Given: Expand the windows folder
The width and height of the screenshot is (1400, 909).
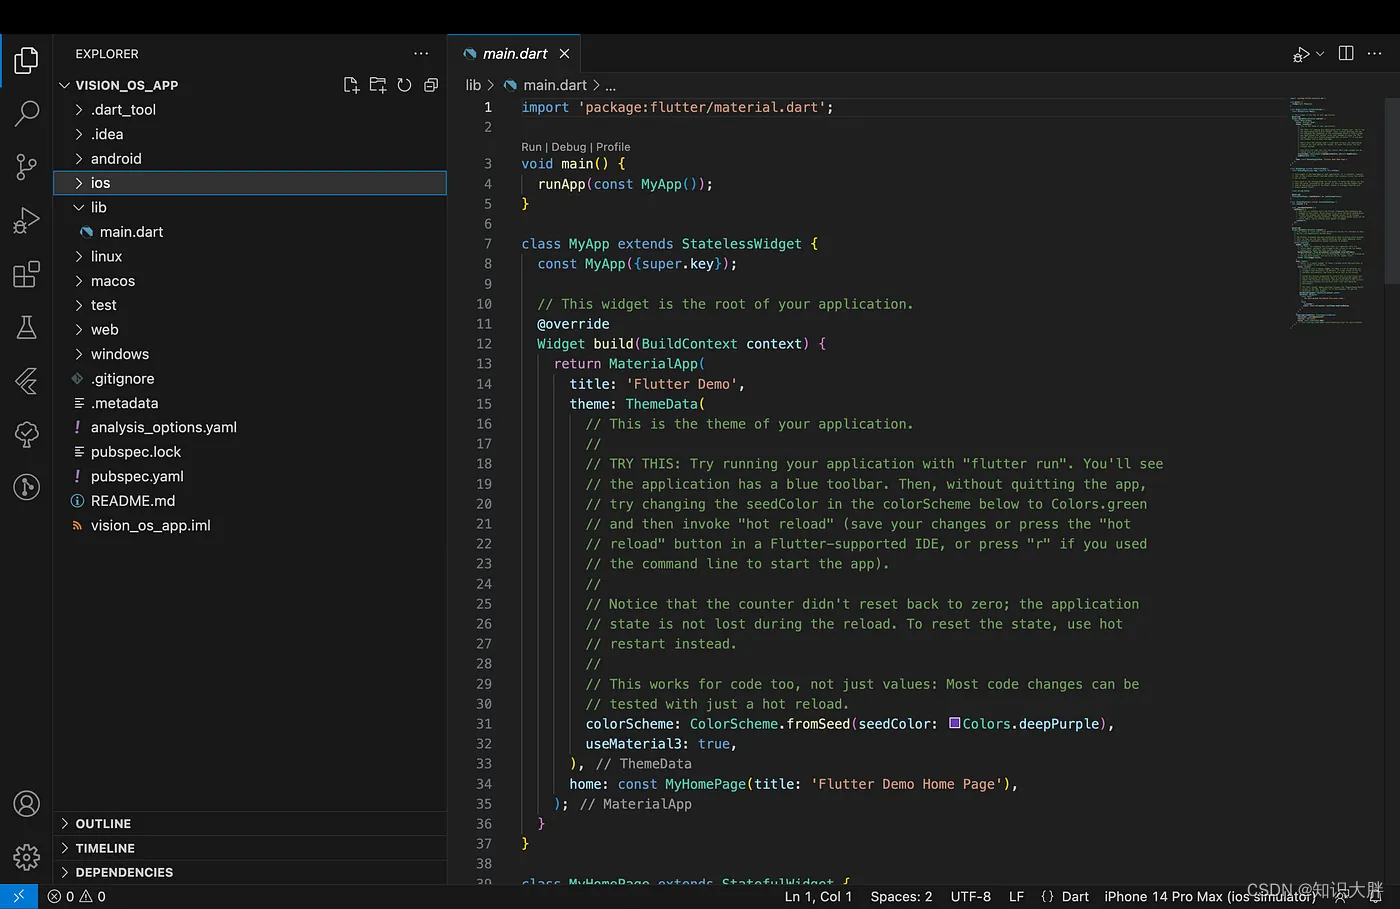Looking at the screenshot, I should click(x=250, y=354).
